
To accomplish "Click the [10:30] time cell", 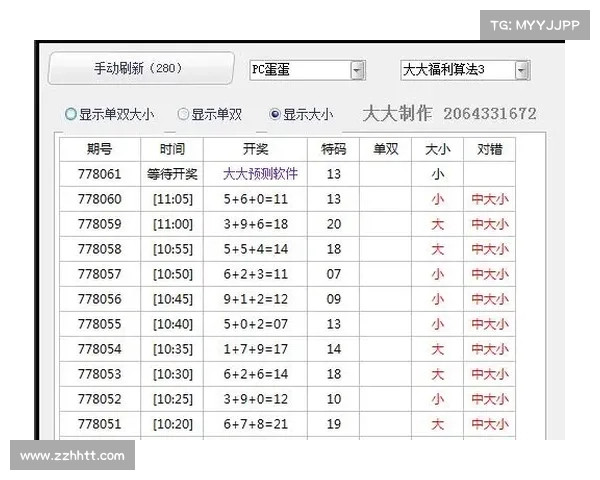I will point(172,374).
